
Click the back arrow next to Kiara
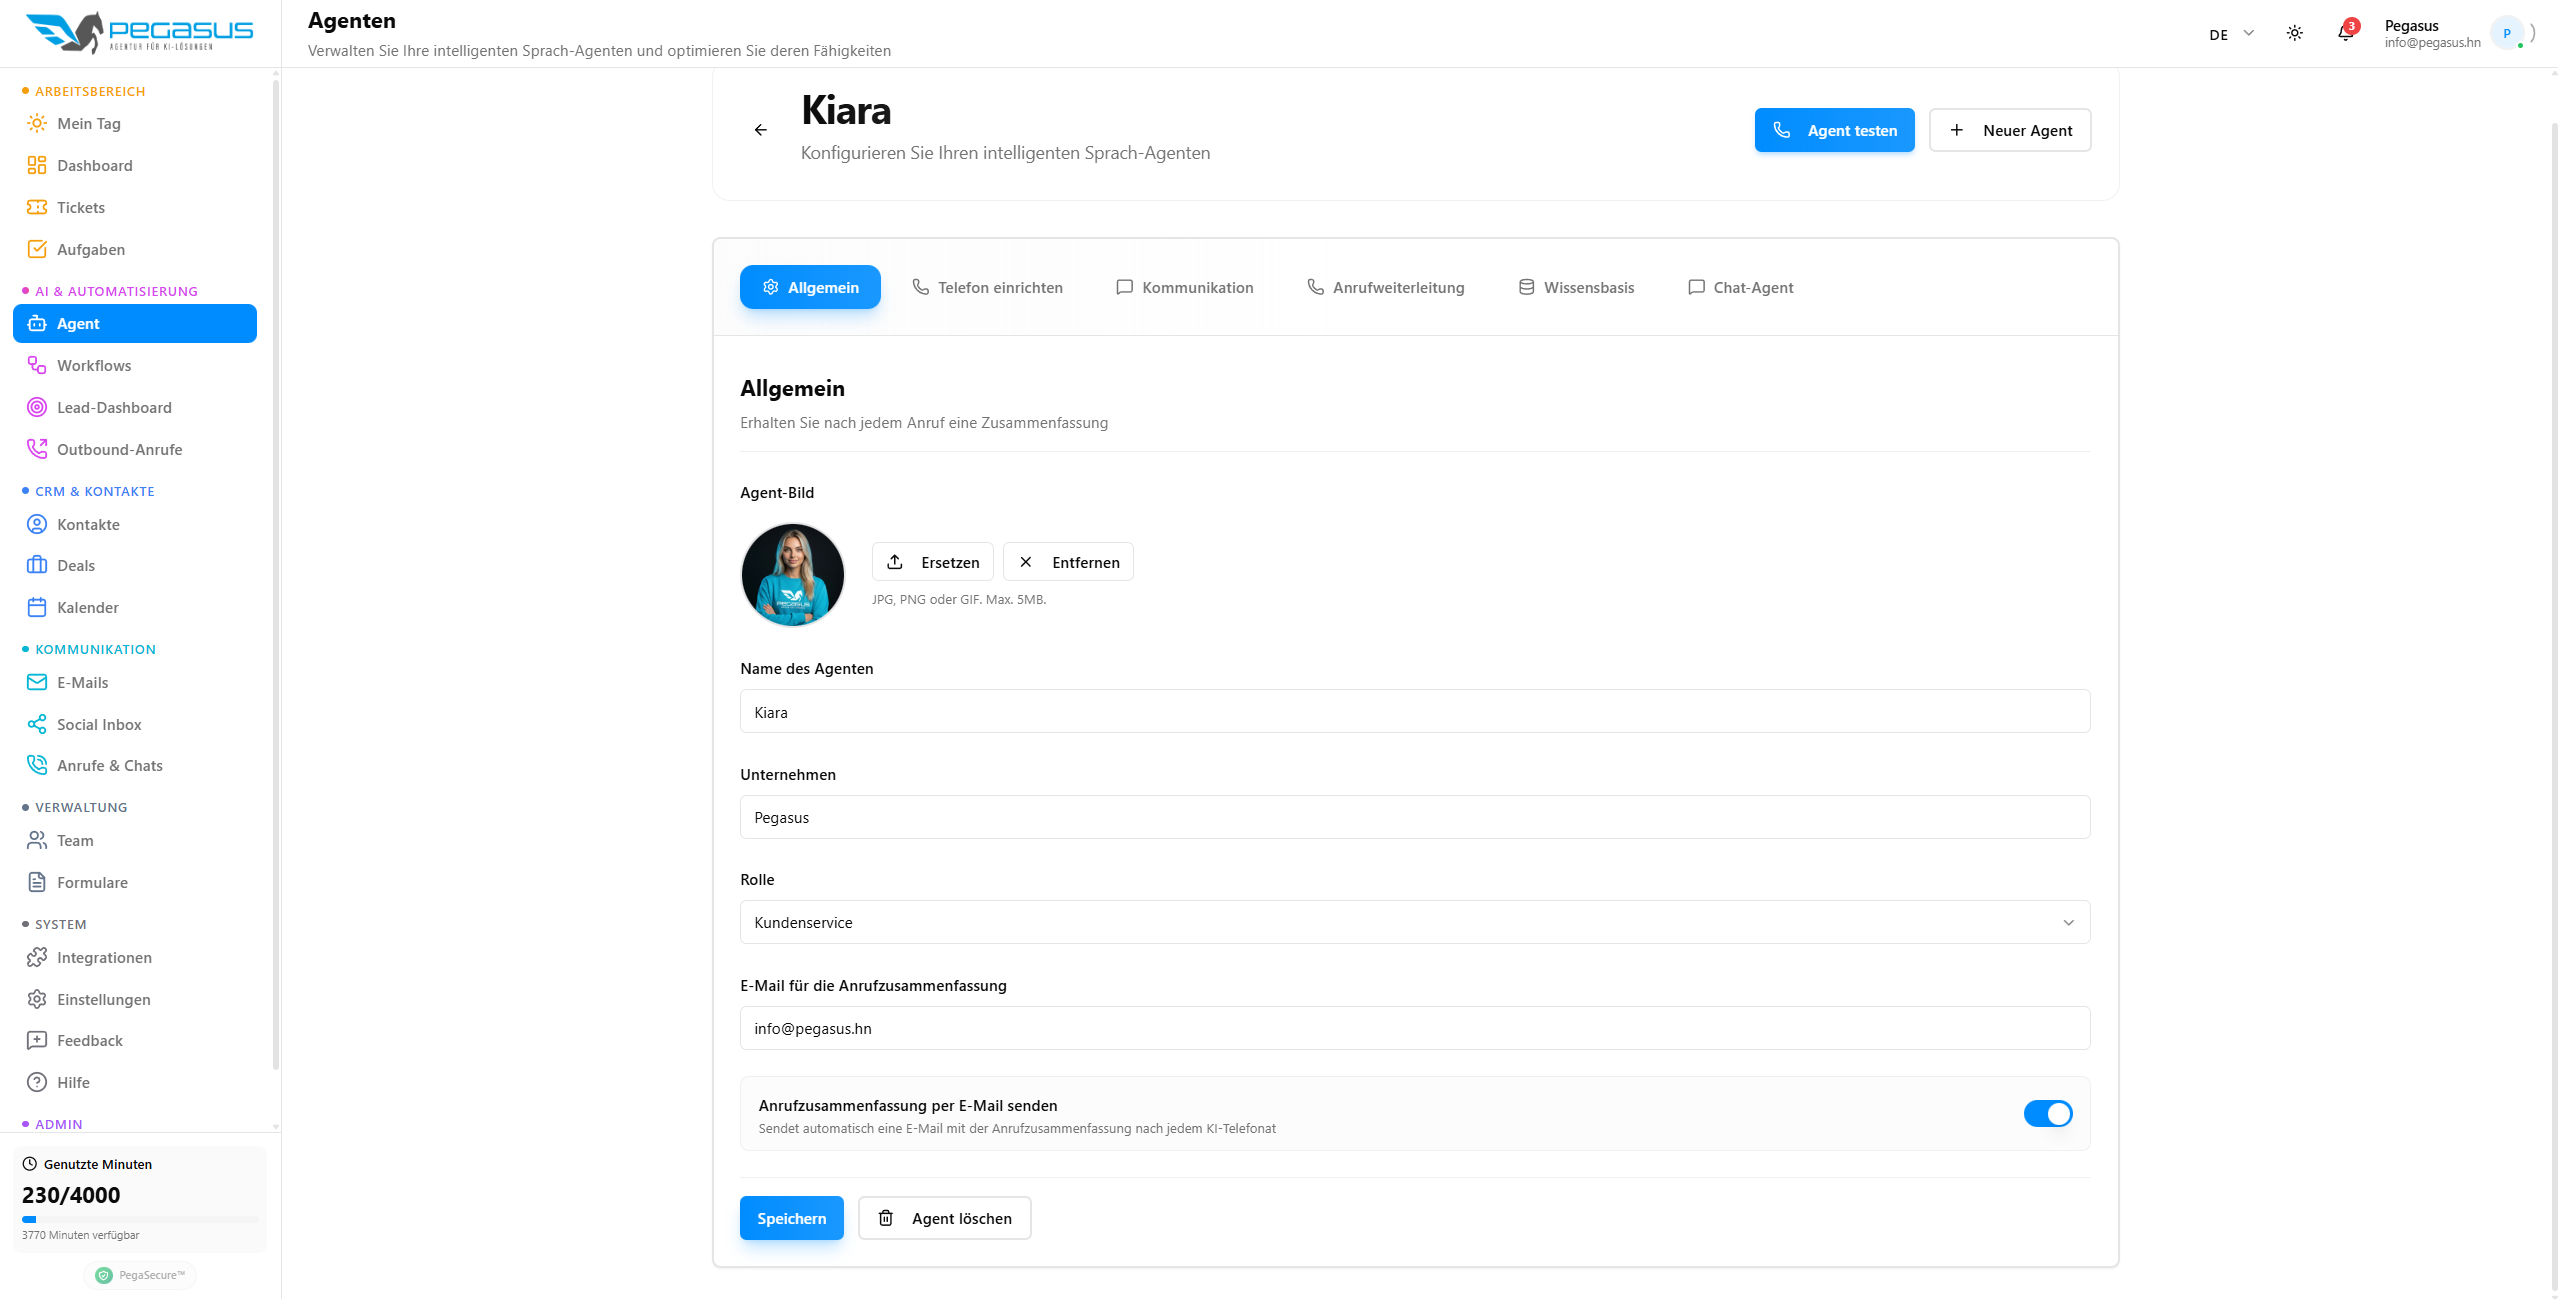point(760,130)
